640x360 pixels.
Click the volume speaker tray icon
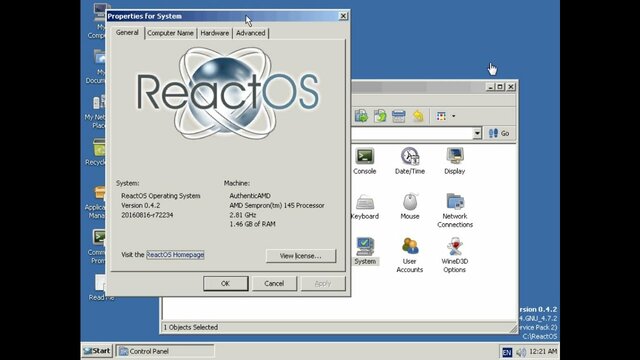point(521,352)
